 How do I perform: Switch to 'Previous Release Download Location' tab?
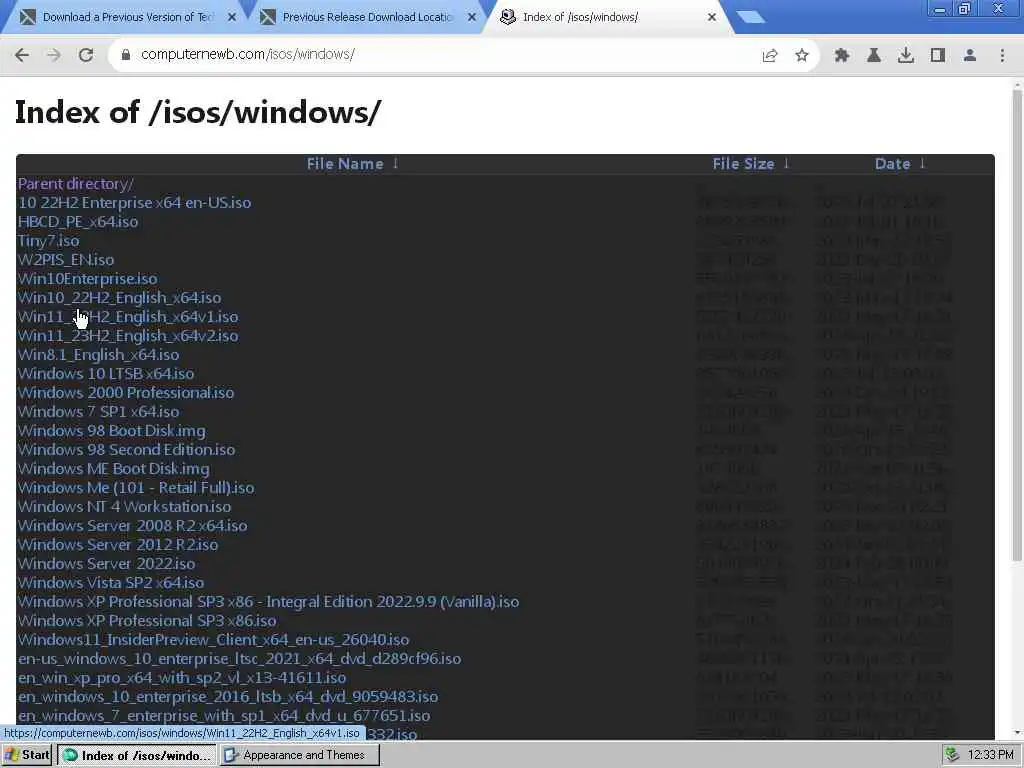366,18
